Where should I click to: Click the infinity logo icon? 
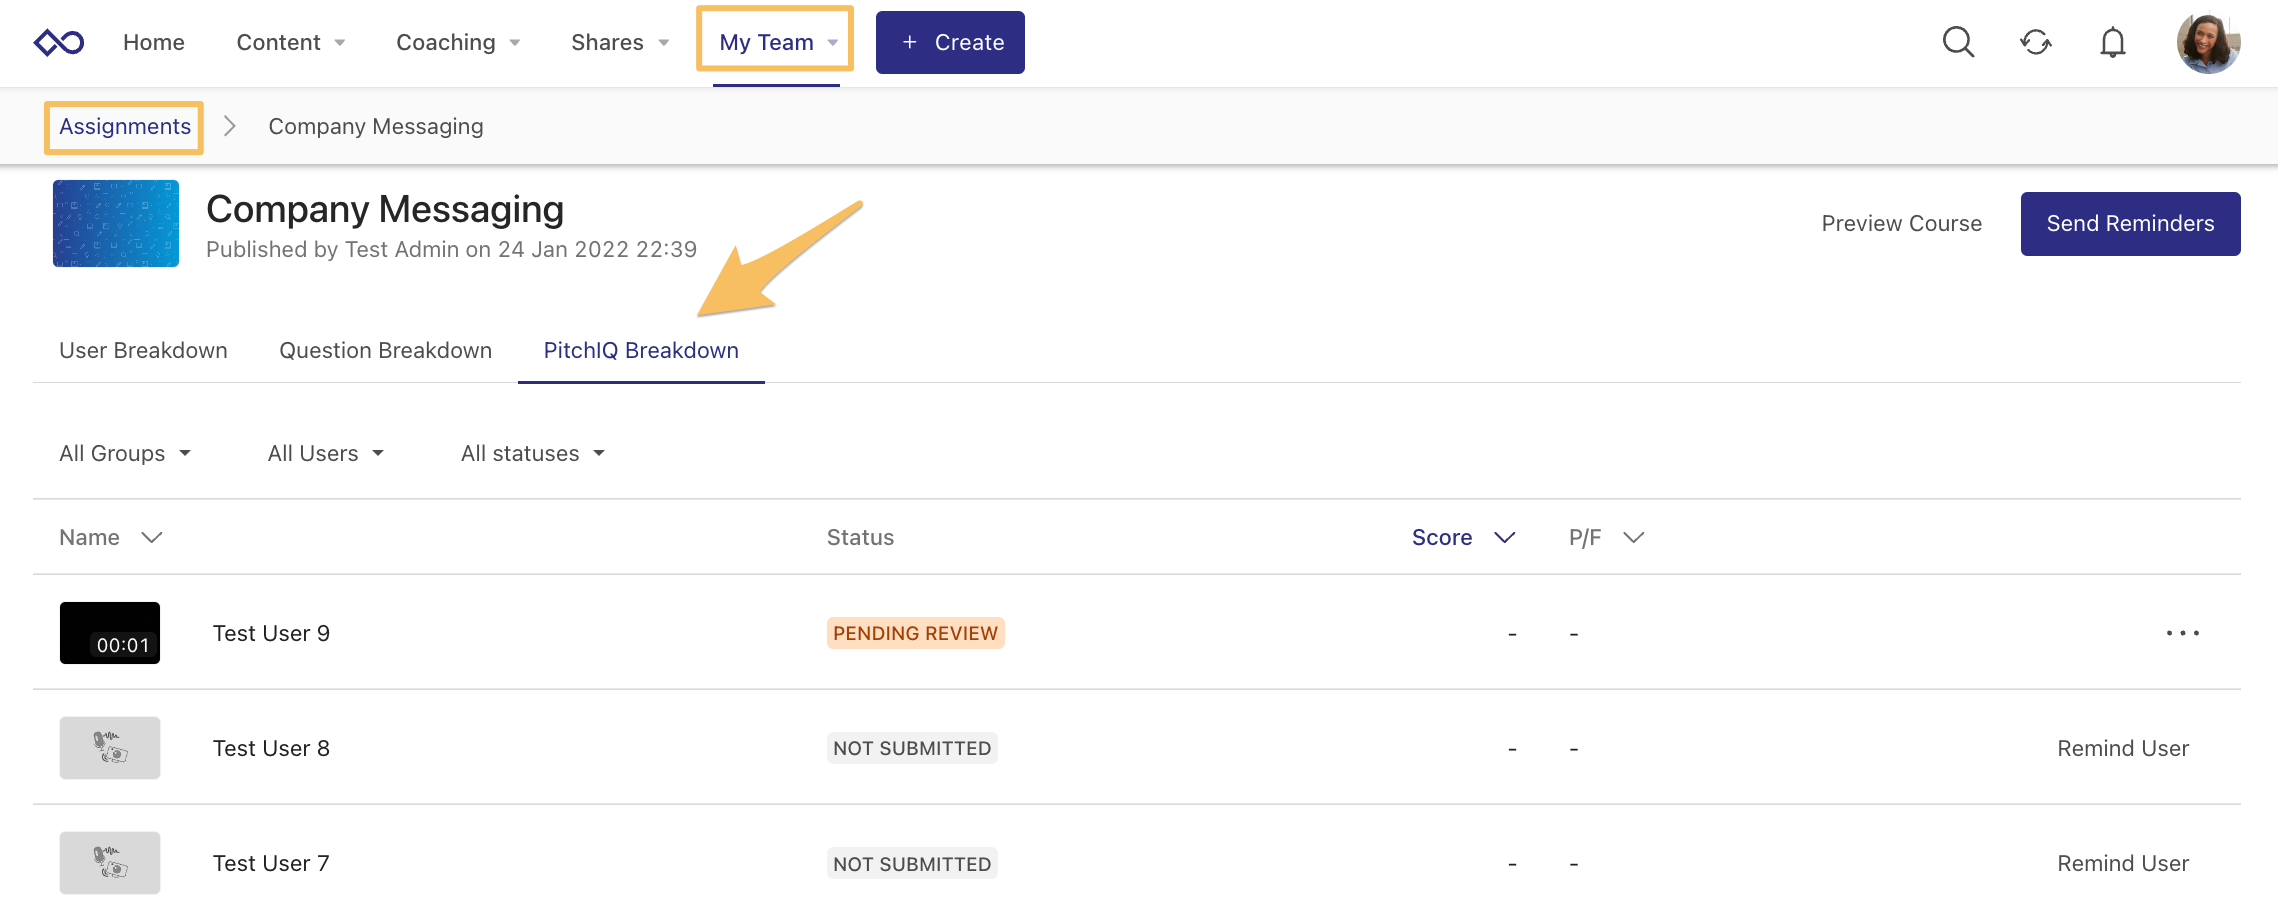(59, 42)
